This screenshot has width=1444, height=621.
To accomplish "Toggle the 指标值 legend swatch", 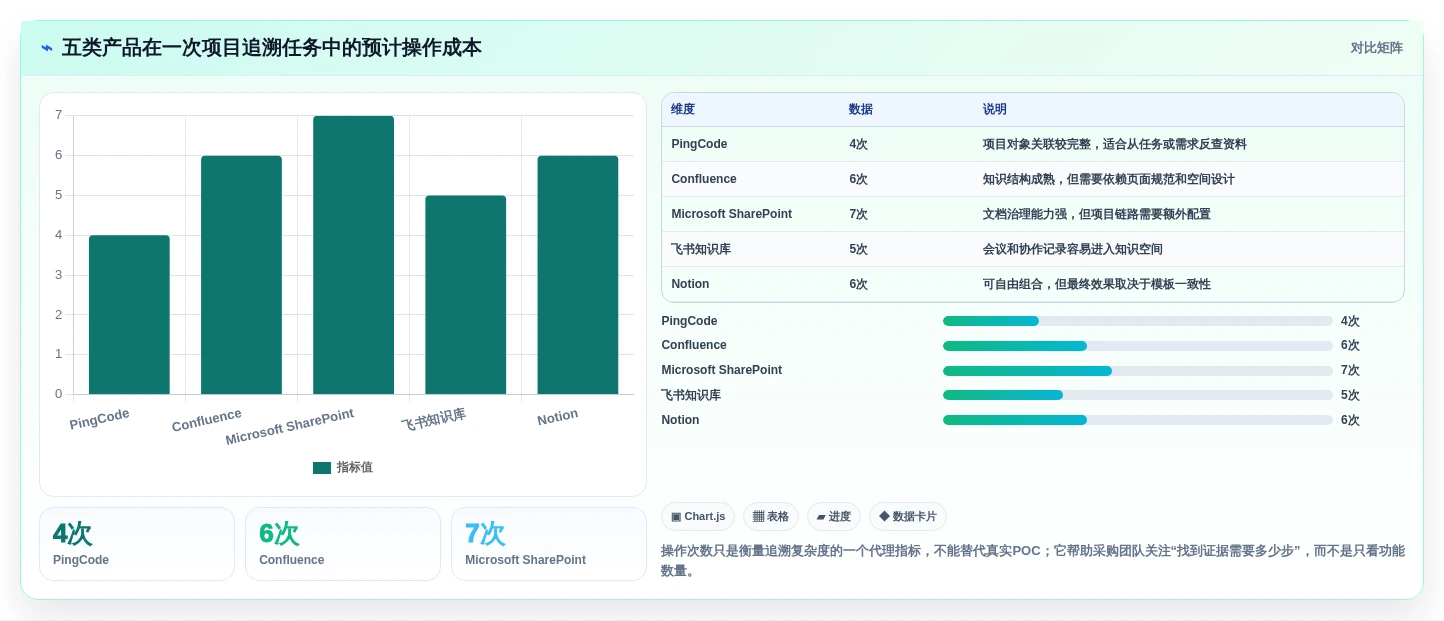I will point(322,468).
